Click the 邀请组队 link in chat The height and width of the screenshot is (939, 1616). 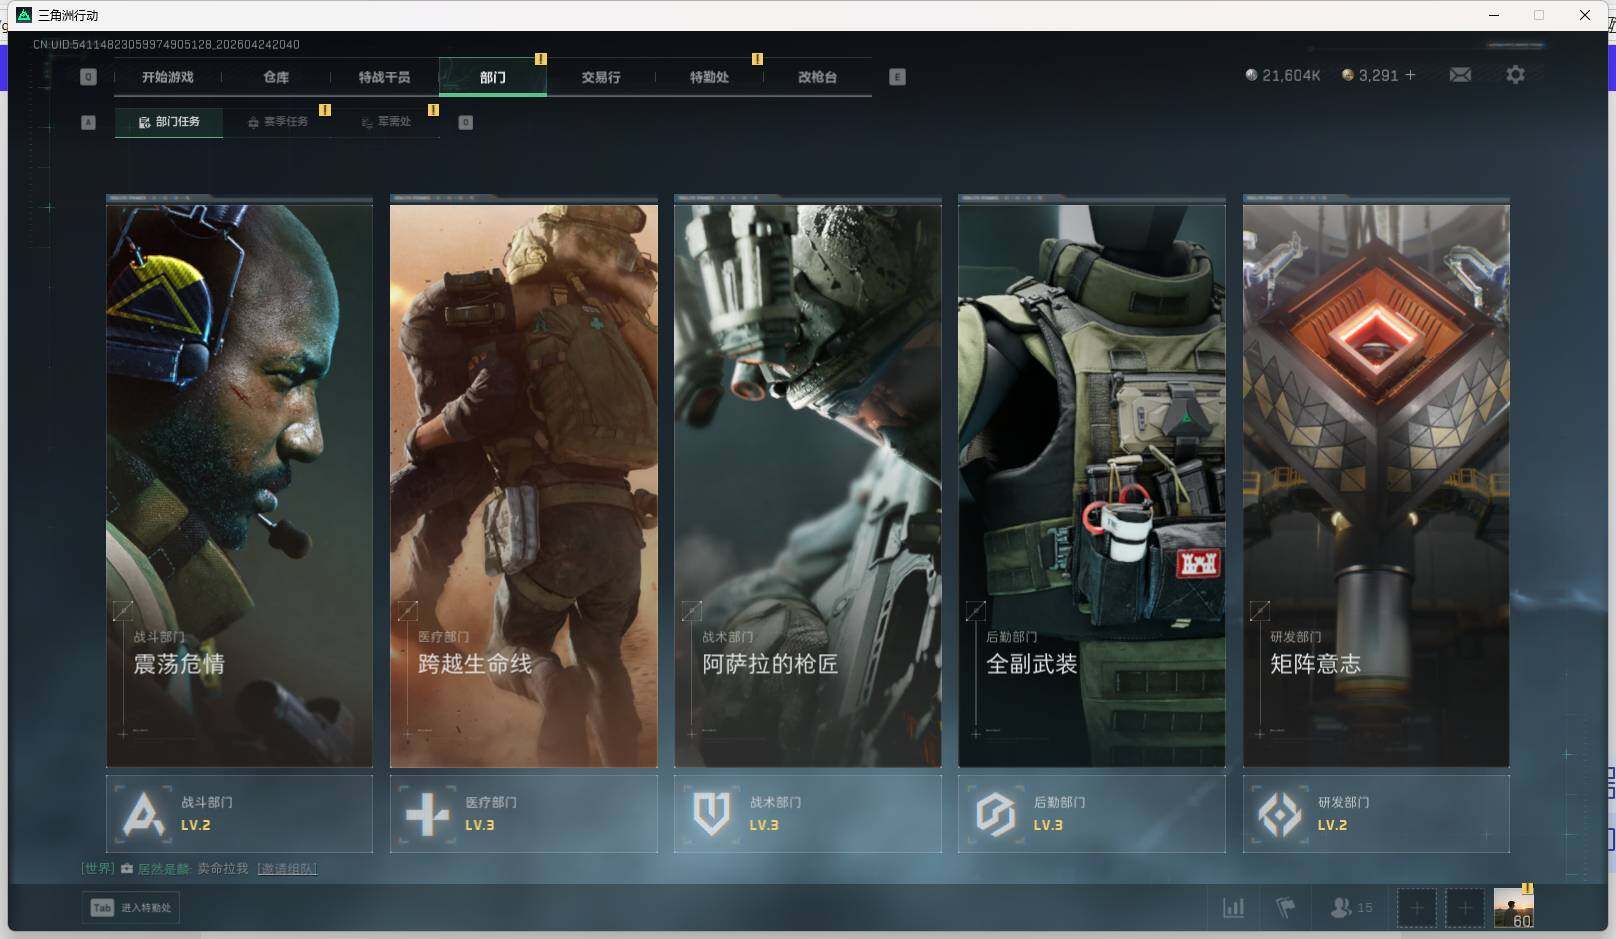(287, 869)
